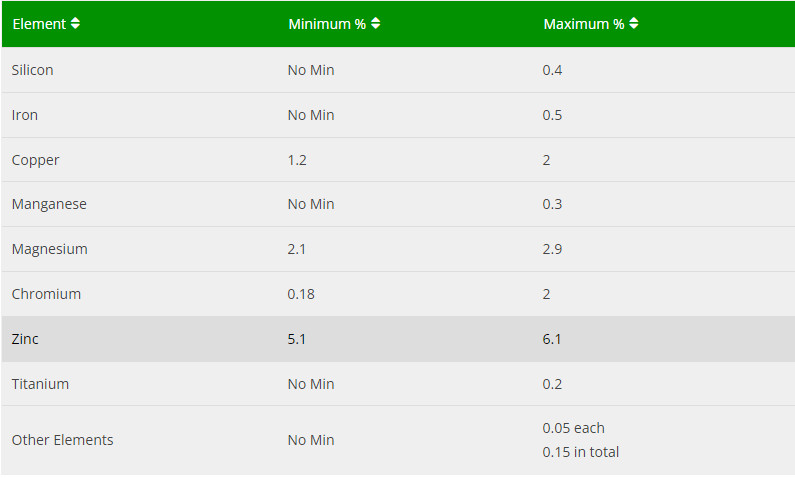Select the highlighted Zinc row label

pos(25,339)
